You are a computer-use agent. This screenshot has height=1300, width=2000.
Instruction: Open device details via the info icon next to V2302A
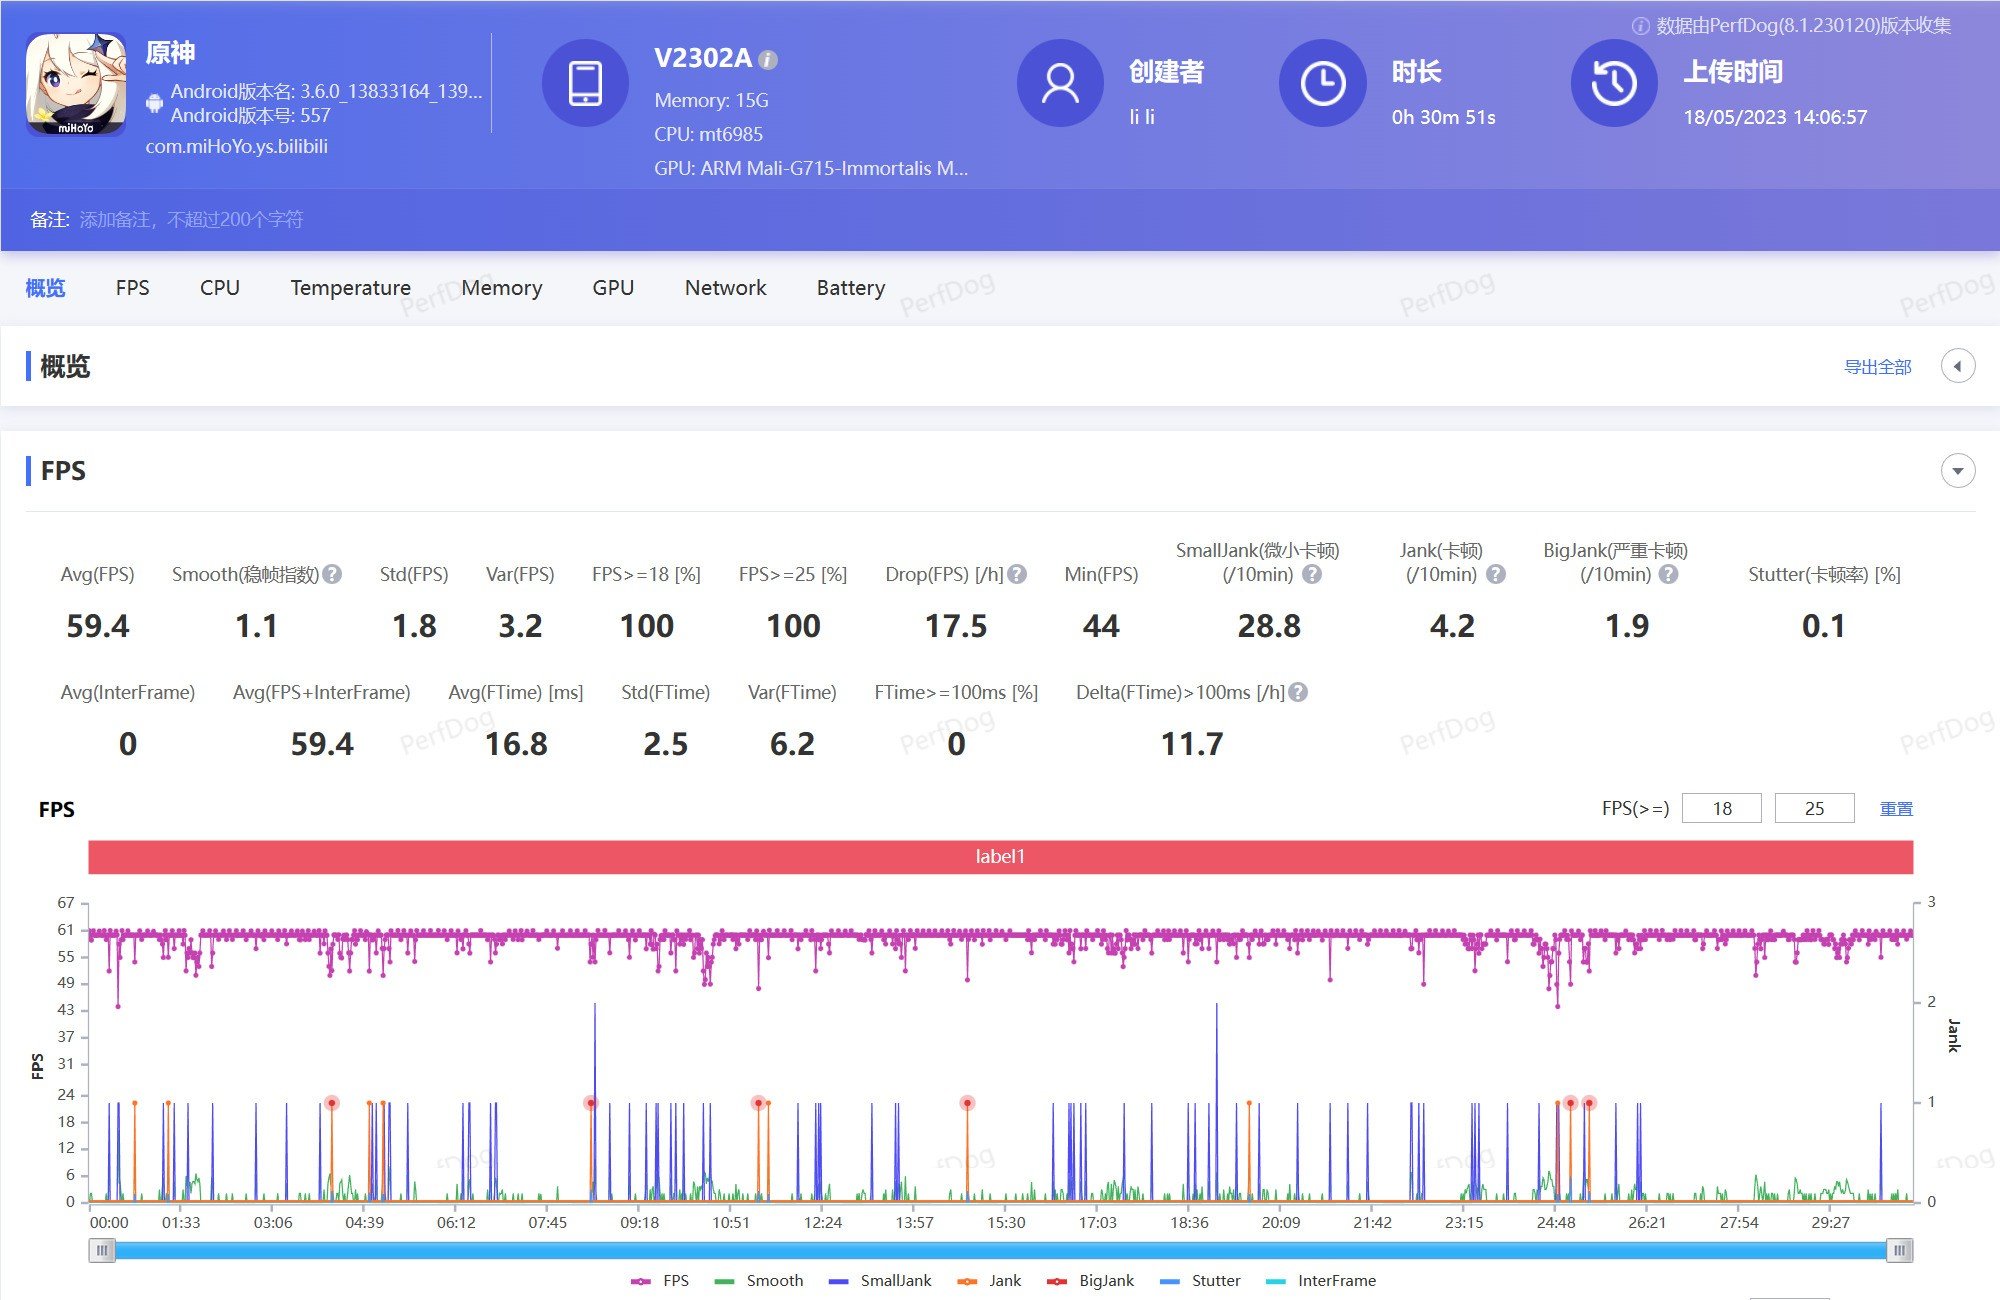(x=766, y=59)
